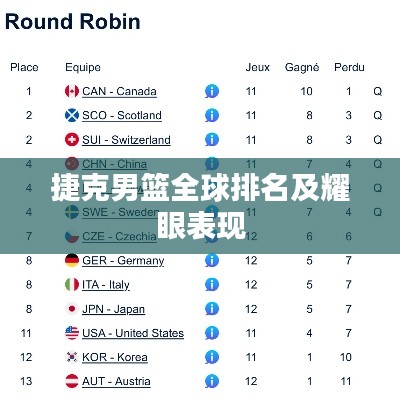Screen dimensions: 400x412
Task: Open the info icon for Korea
Action: (212, 357)
